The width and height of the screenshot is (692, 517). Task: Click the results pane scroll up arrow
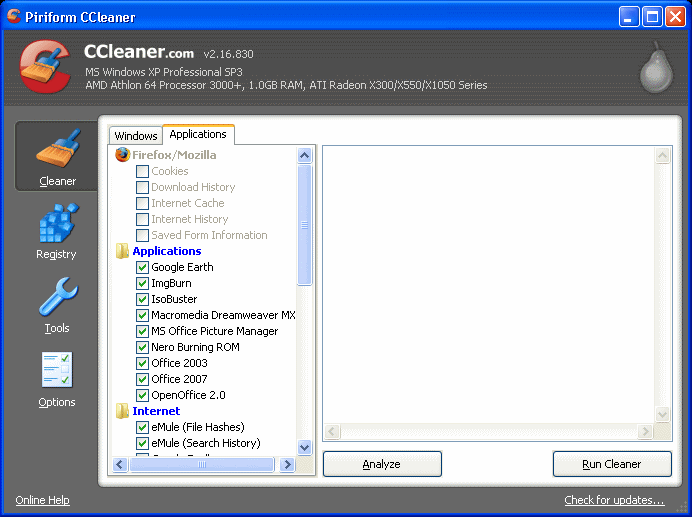click(x=662, y=155)
